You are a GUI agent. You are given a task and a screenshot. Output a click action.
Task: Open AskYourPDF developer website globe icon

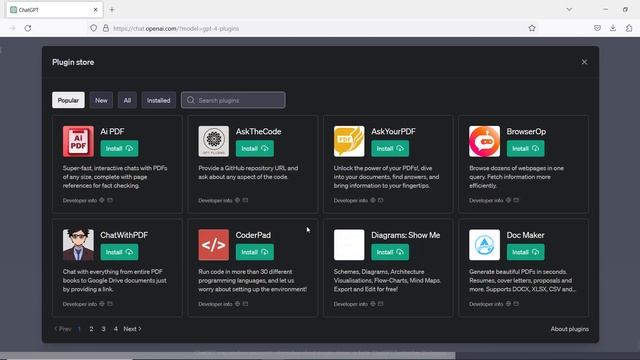373,200
